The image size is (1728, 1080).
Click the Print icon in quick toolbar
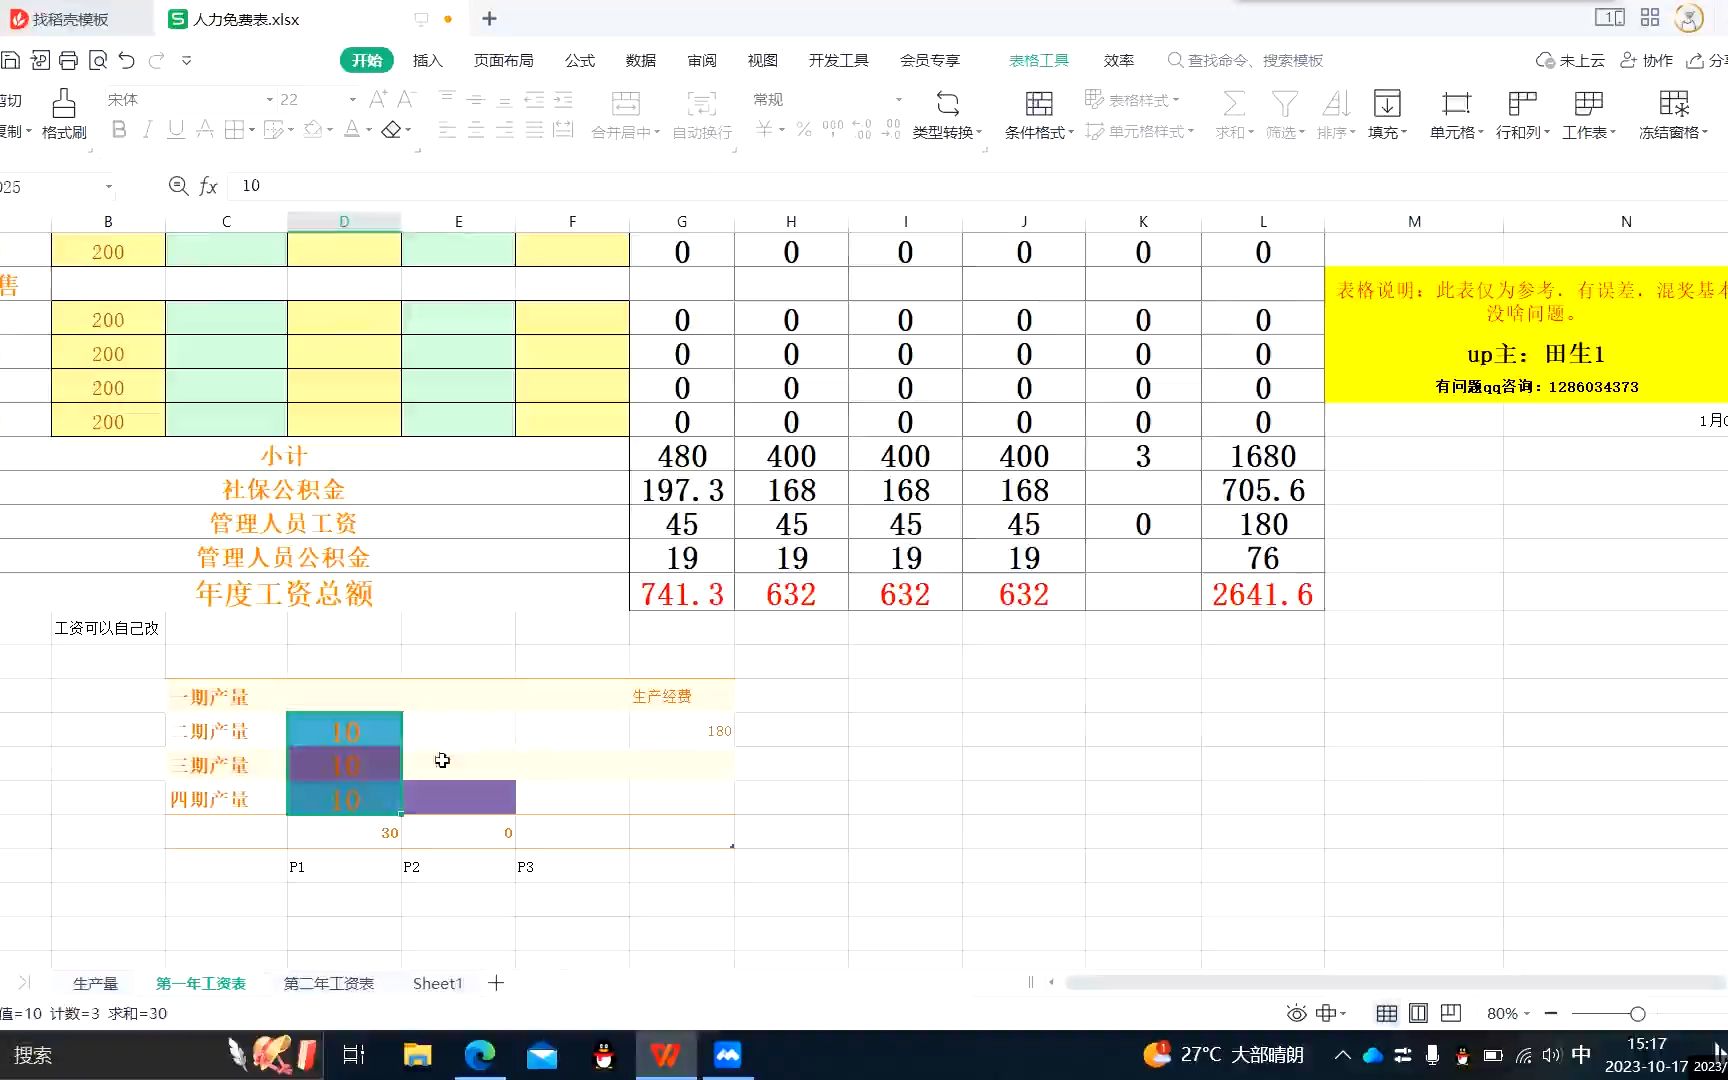click(68, 61)
